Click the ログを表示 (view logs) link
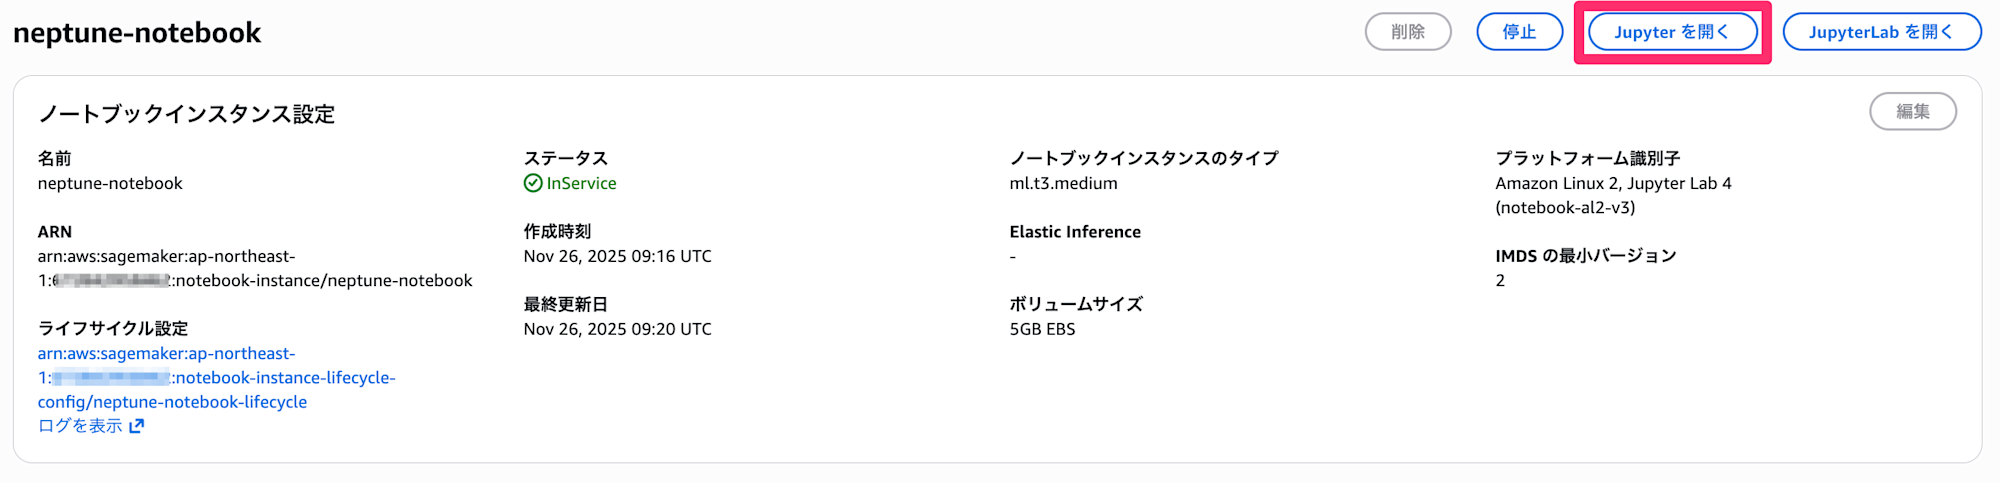This screenshot has width=2000, height=483. [x=80, y=426]
